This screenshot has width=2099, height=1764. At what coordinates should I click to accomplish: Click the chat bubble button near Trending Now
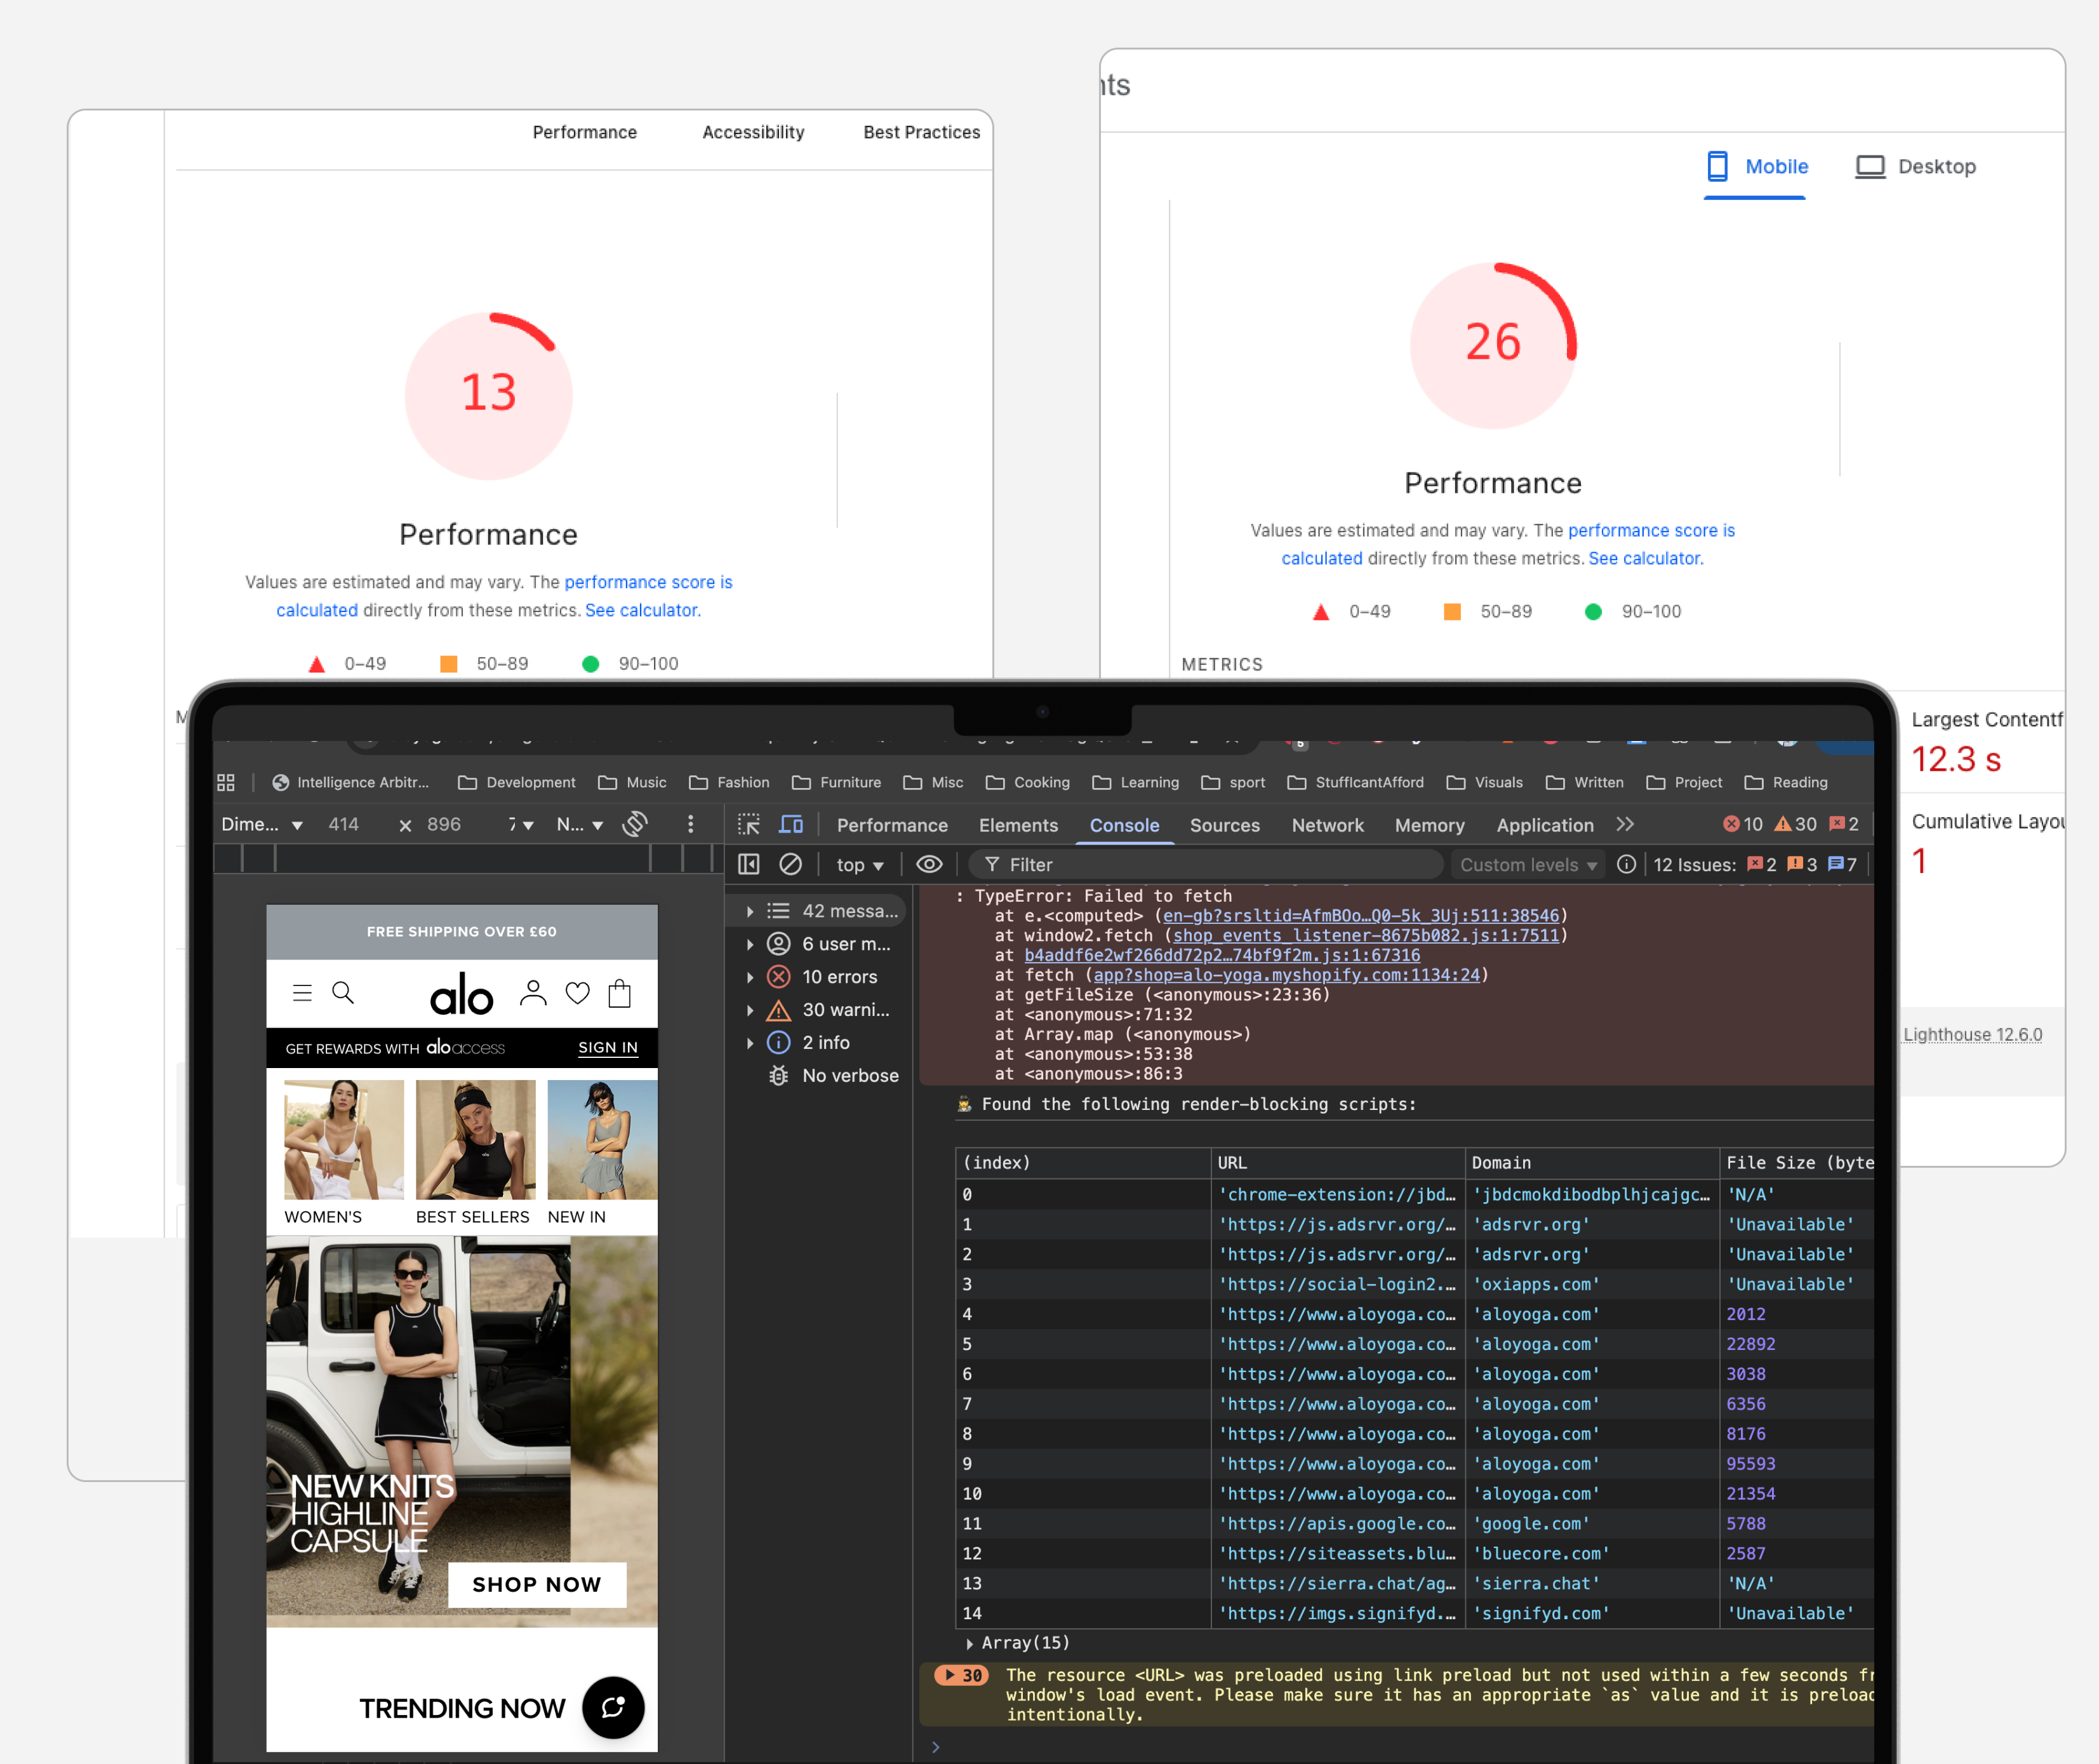(613, 1707)
